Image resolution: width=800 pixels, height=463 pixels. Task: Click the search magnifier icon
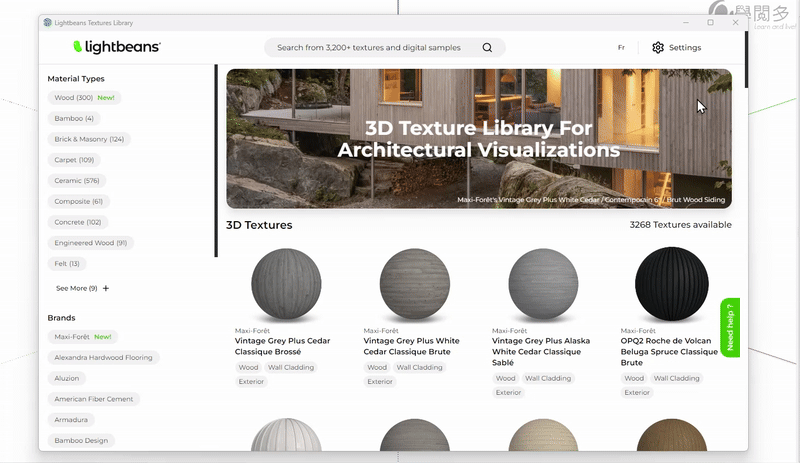click(487, 47)
